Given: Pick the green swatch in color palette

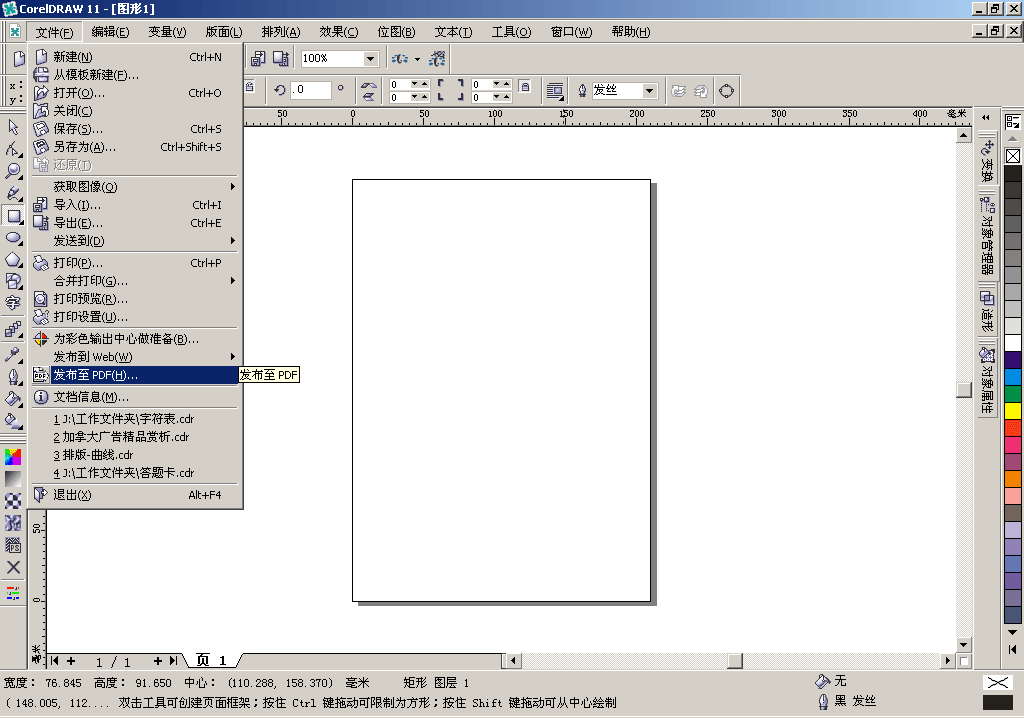Looking at the screenshot, I should pos(1013,393).
